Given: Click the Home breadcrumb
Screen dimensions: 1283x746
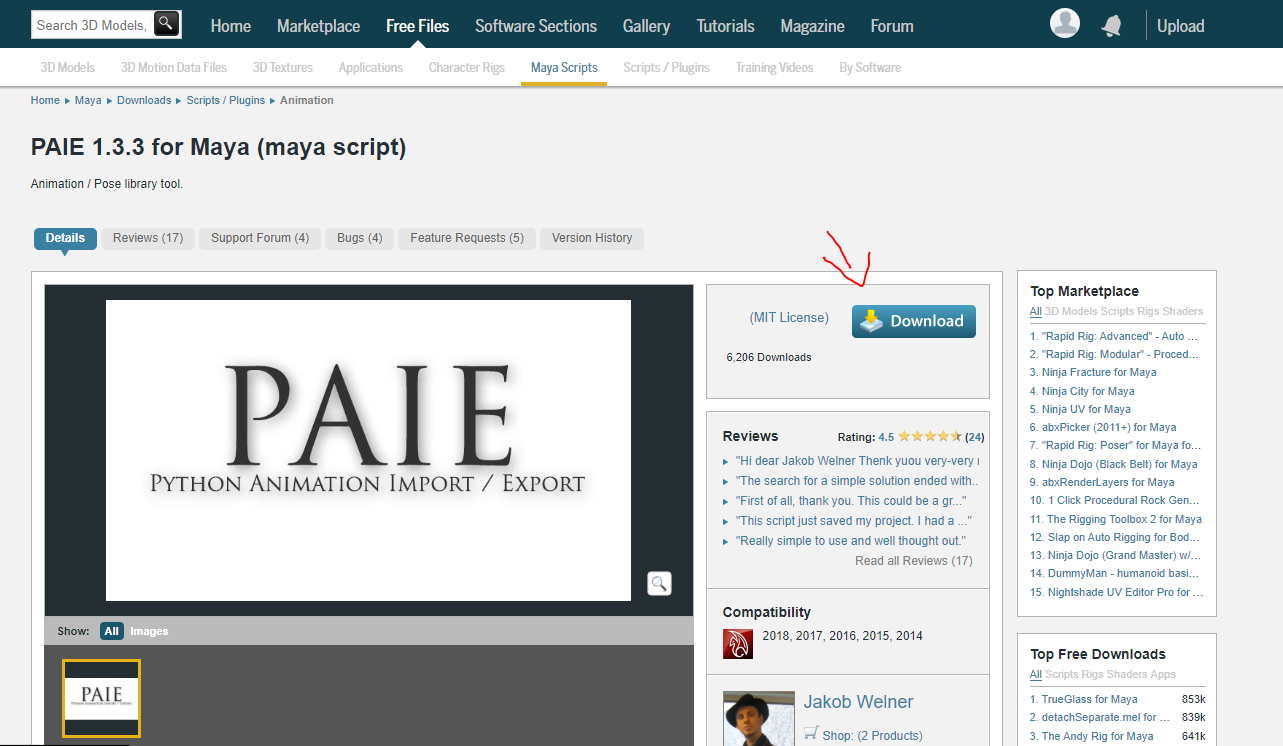Looking at the screenshot, I should pyautogui.click(x=45, y=100).
